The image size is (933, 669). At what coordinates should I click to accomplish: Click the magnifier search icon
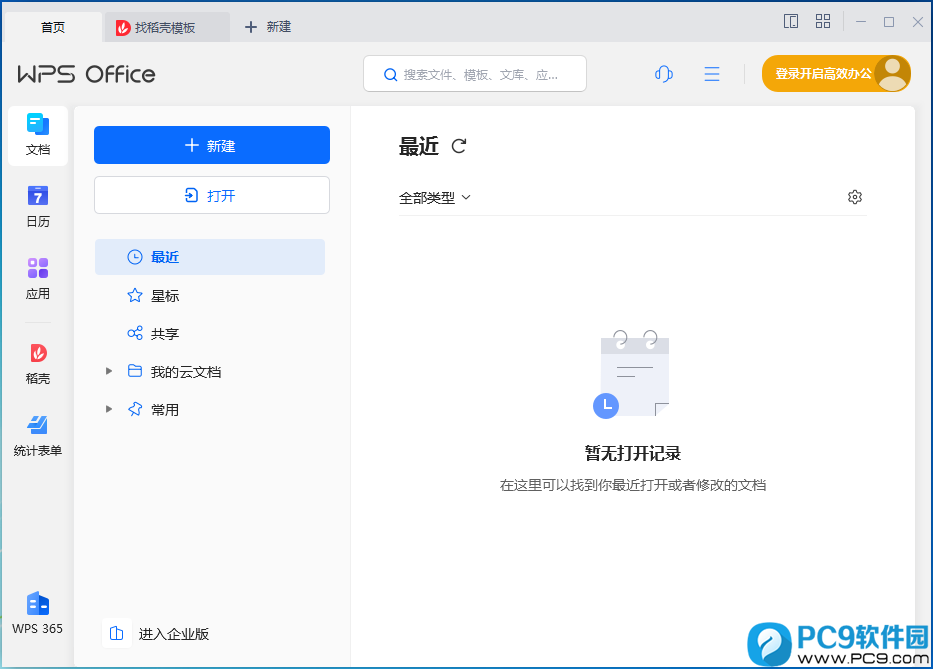tap(390, 74)
